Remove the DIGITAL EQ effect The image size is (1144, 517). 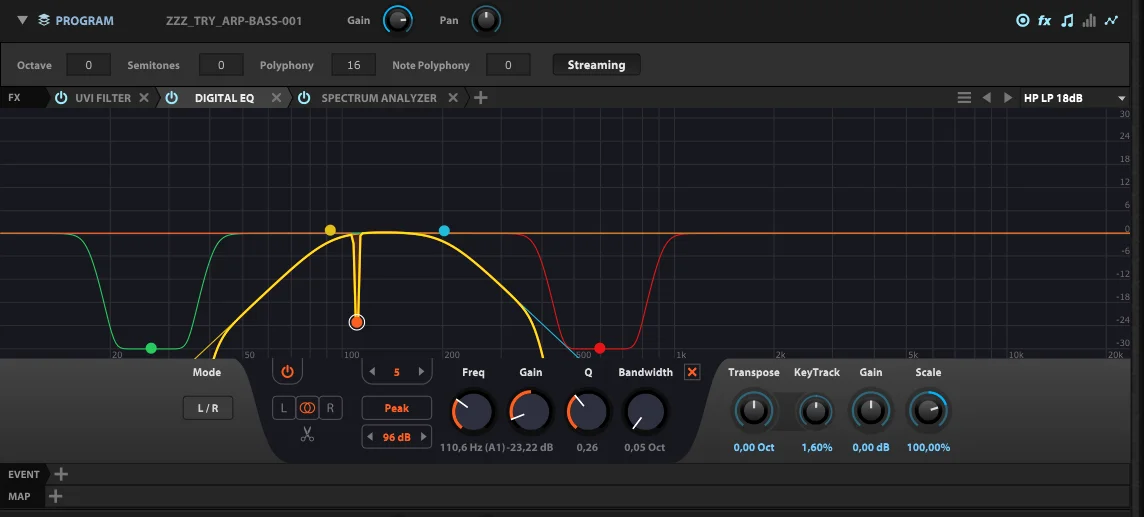pos(277,98)
